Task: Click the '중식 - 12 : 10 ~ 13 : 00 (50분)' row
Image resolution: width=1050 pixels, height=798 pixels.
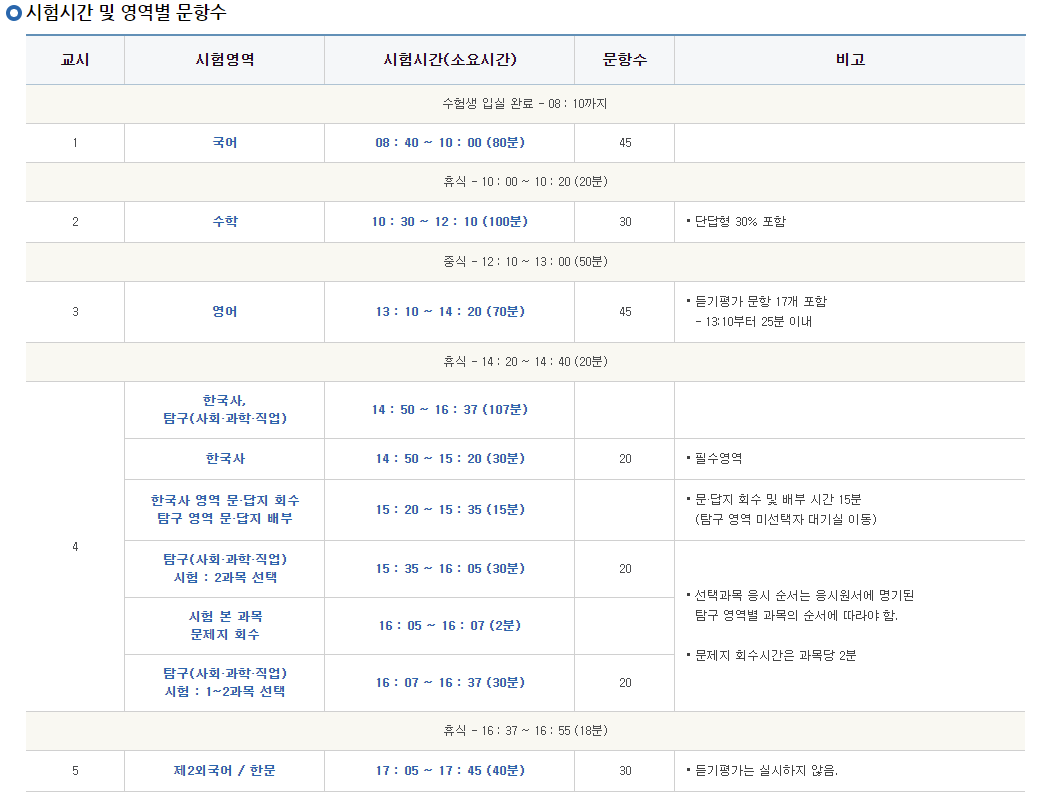Action: (x=525, y=262)
